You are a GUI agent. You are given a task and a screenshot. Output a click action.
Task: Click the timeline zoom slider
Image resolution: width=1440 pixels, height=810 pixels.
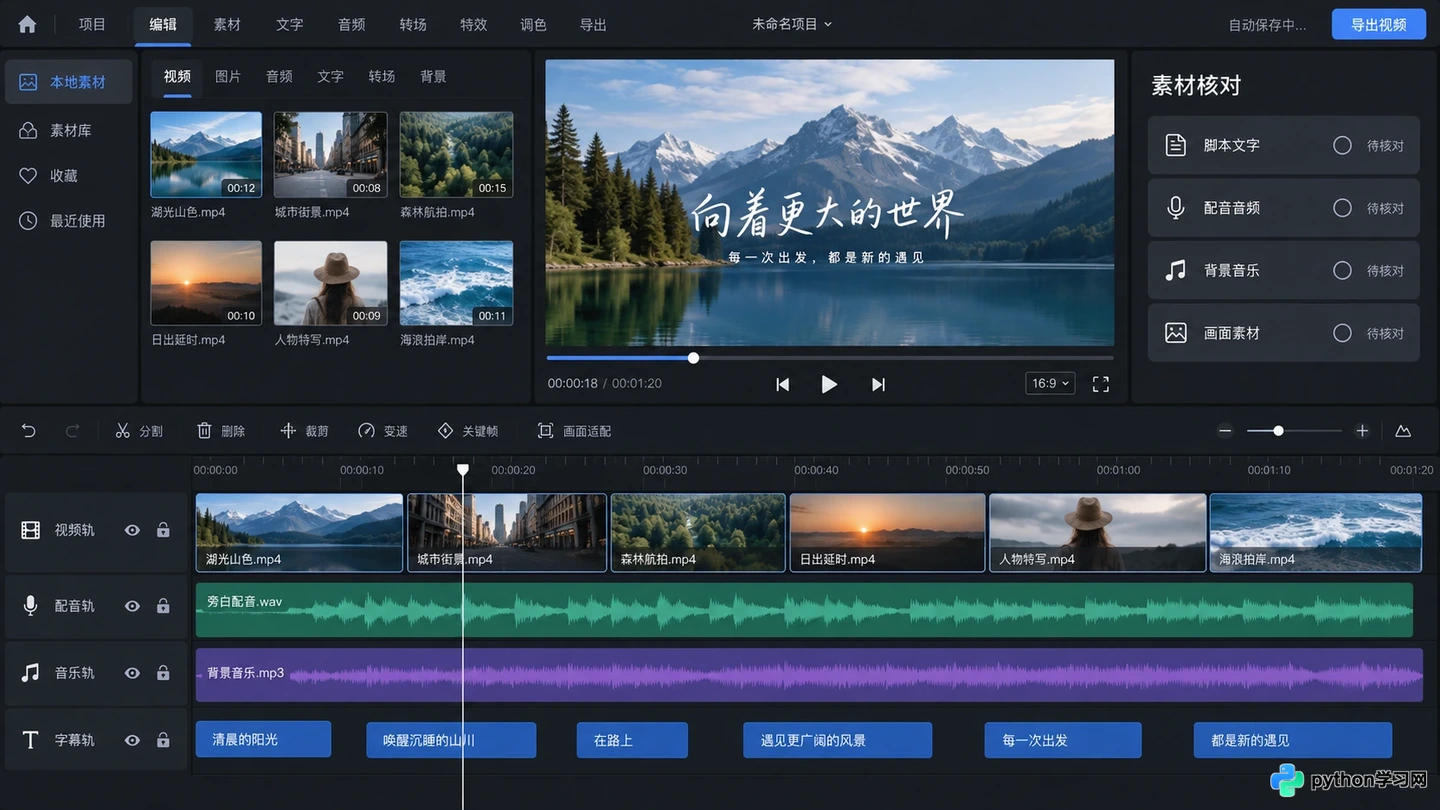pos(1293,431)
